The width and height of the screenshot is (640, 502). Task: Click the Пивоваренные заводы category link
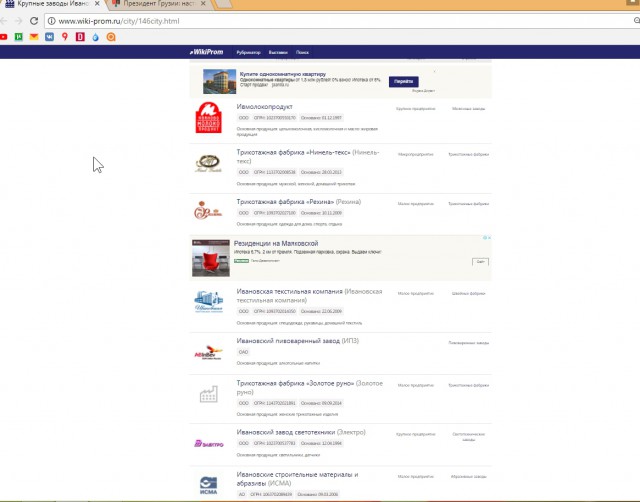pos(469,343)
